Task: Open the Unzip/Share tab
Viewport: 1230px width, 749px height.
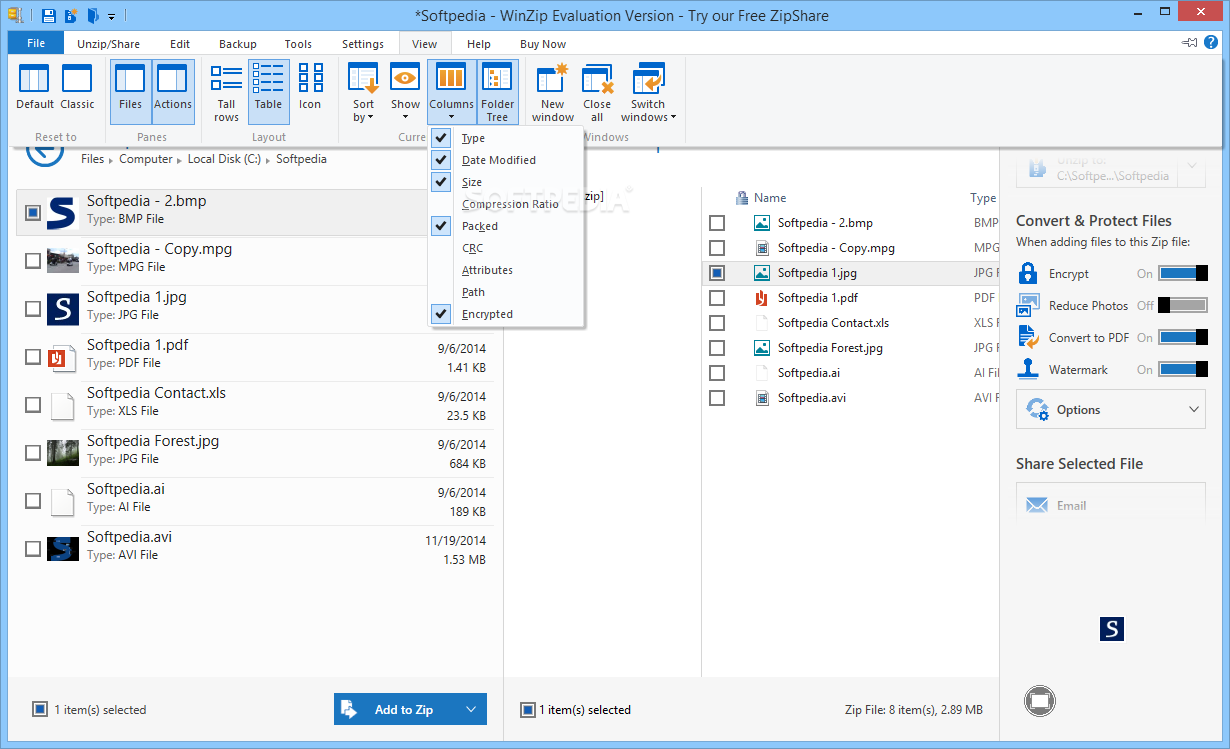Action: [108, 44]
